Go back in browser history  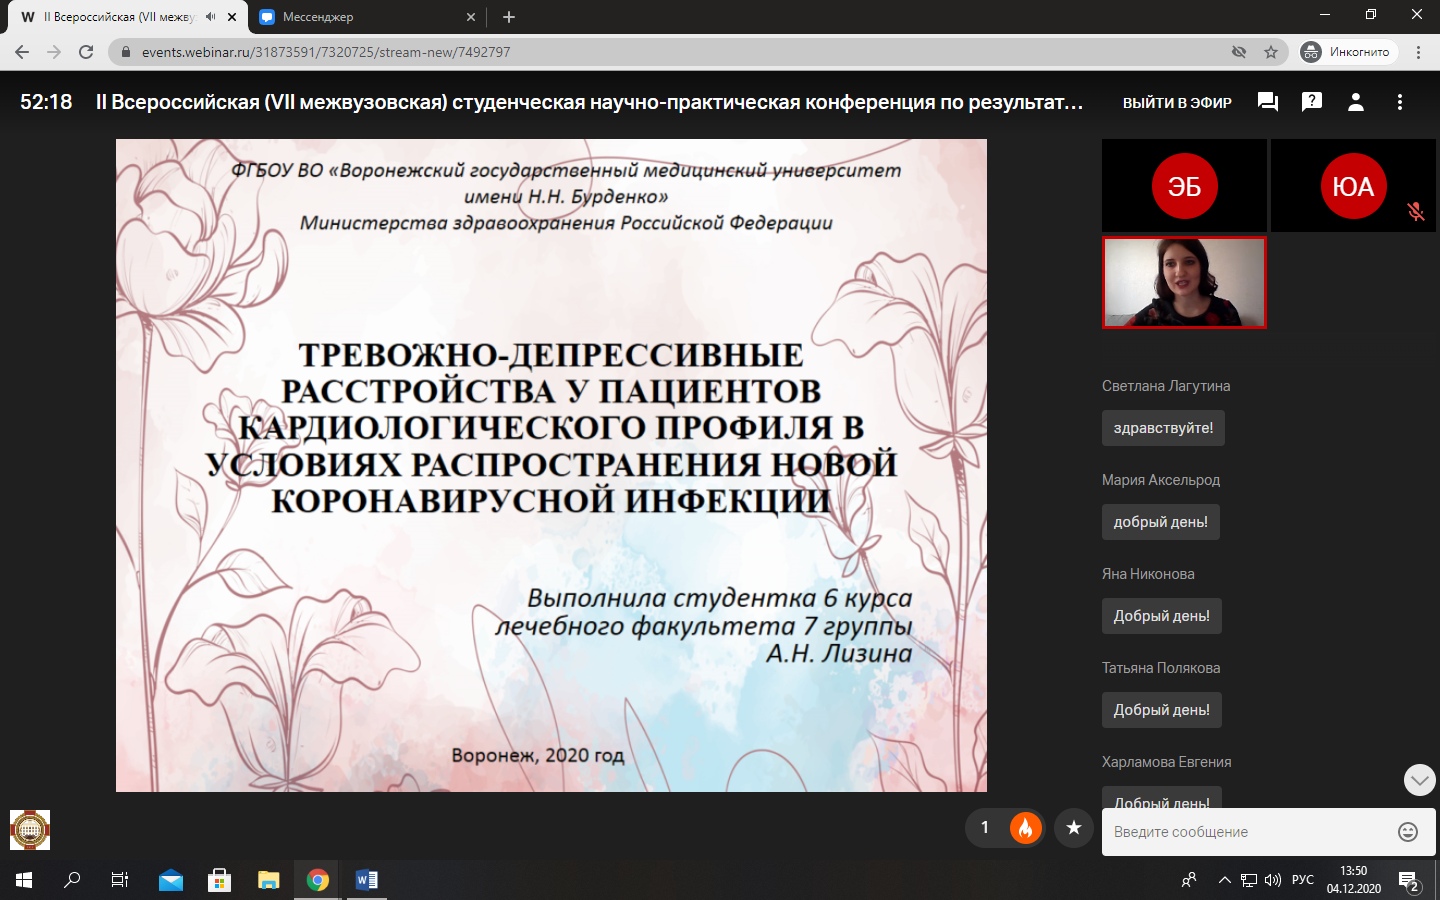[x=22, y=52]
